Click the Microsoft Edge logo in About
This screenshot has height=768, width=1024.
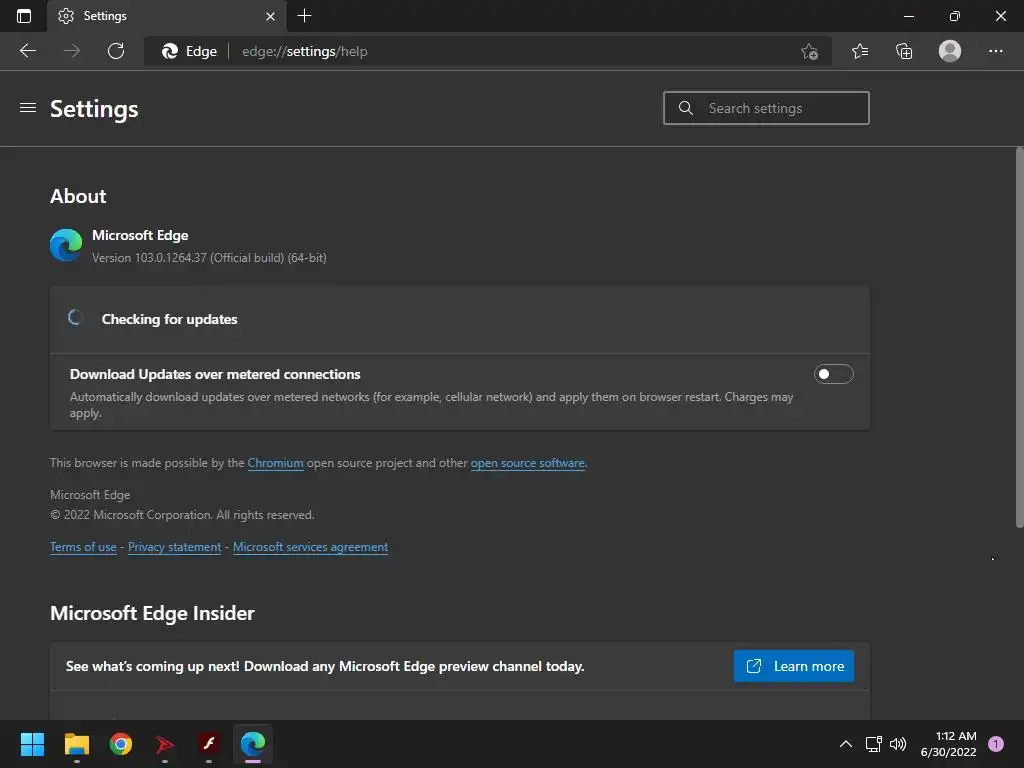point(66,245)
